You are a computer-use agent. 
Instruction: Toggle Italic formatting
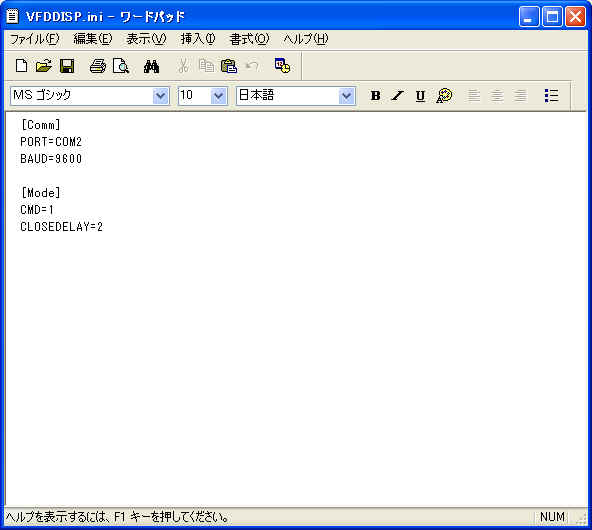click(x=398, y=96)
